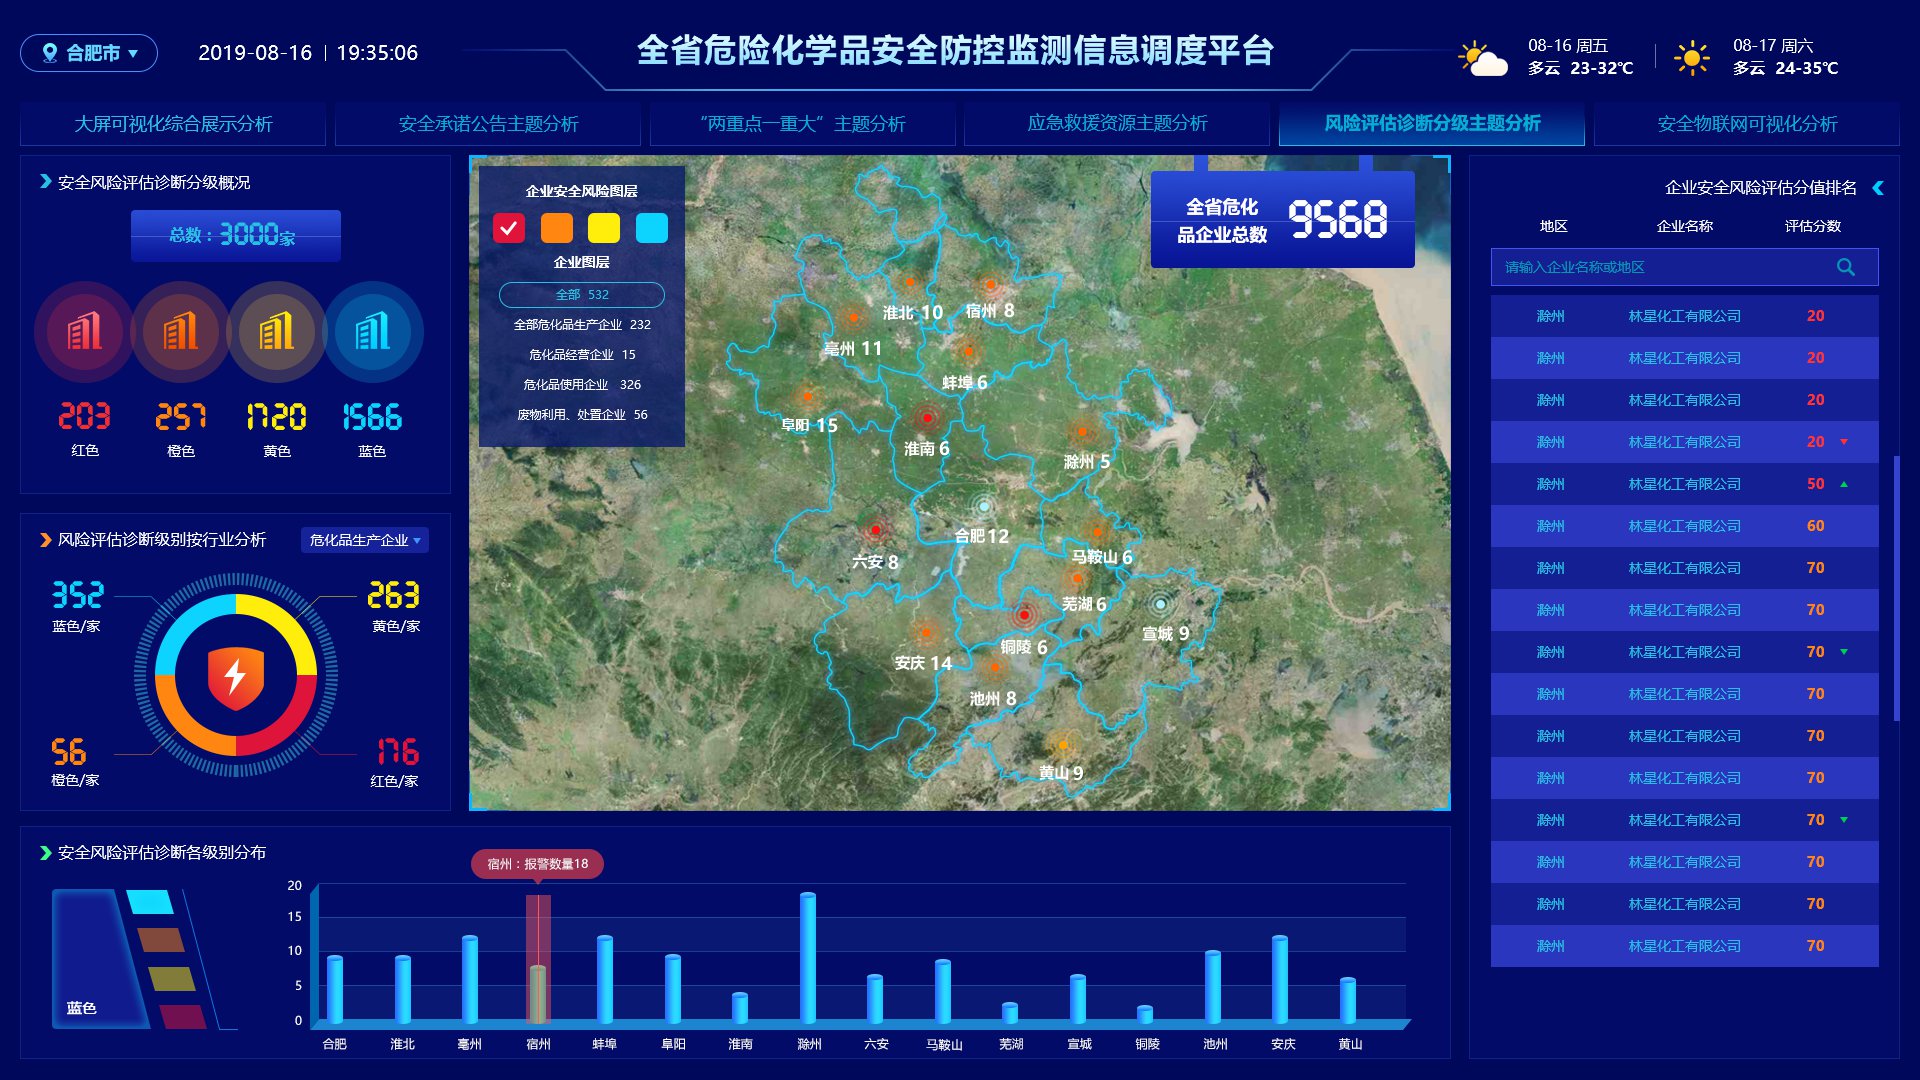The width and height of the screenshot is (1920, 1080).
Task: Select 危化品使用企业 326 layer option
Action: click(582, 385)
